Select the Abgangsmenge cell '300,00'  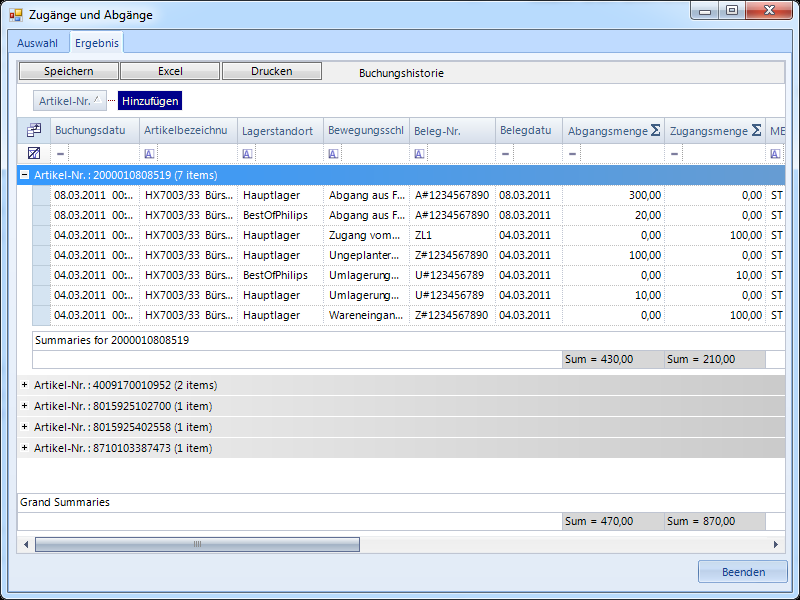point(613,195)
